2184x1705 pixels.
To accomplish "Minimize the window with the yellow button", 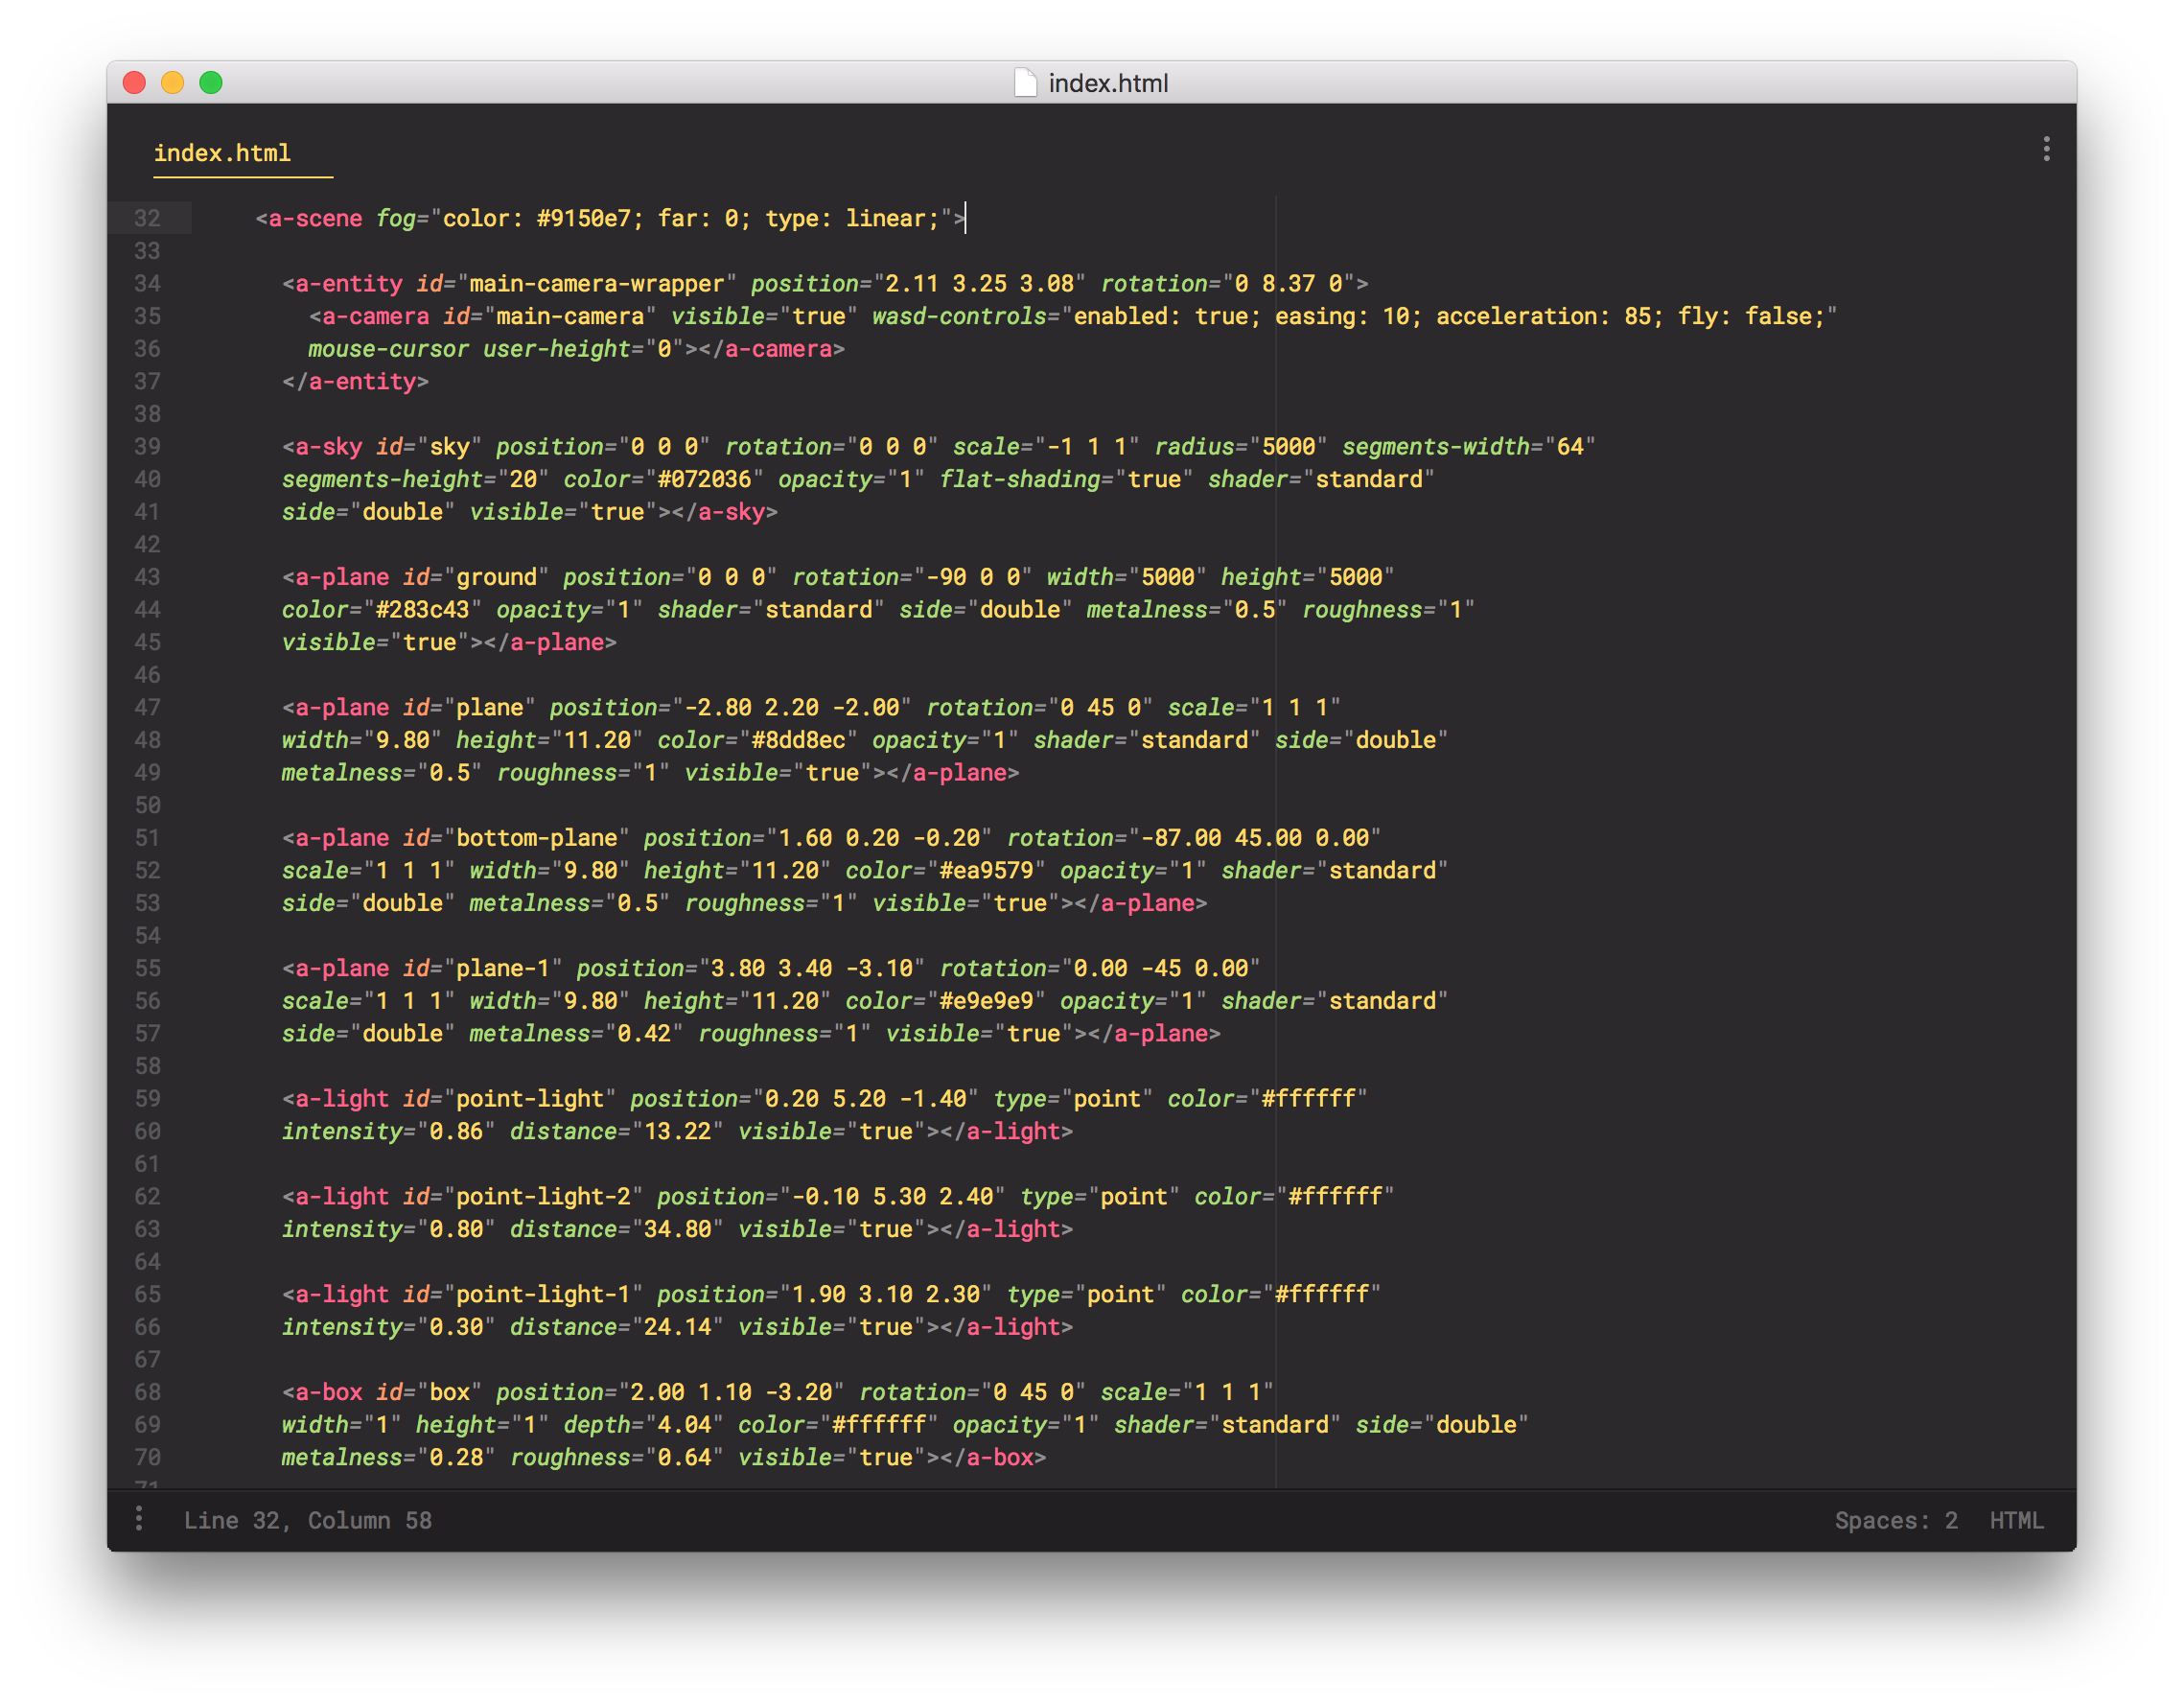I will 173,82.
